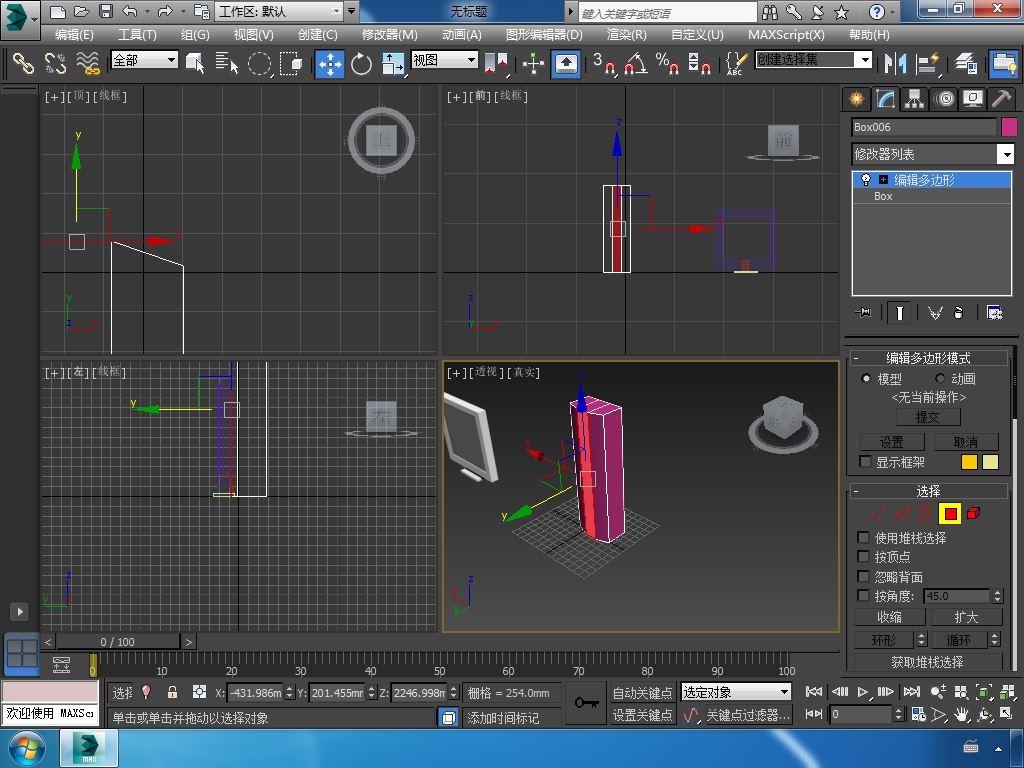
Task: Select the 模型 radio button
Action: pyautogui.click(x=866, y=378)
